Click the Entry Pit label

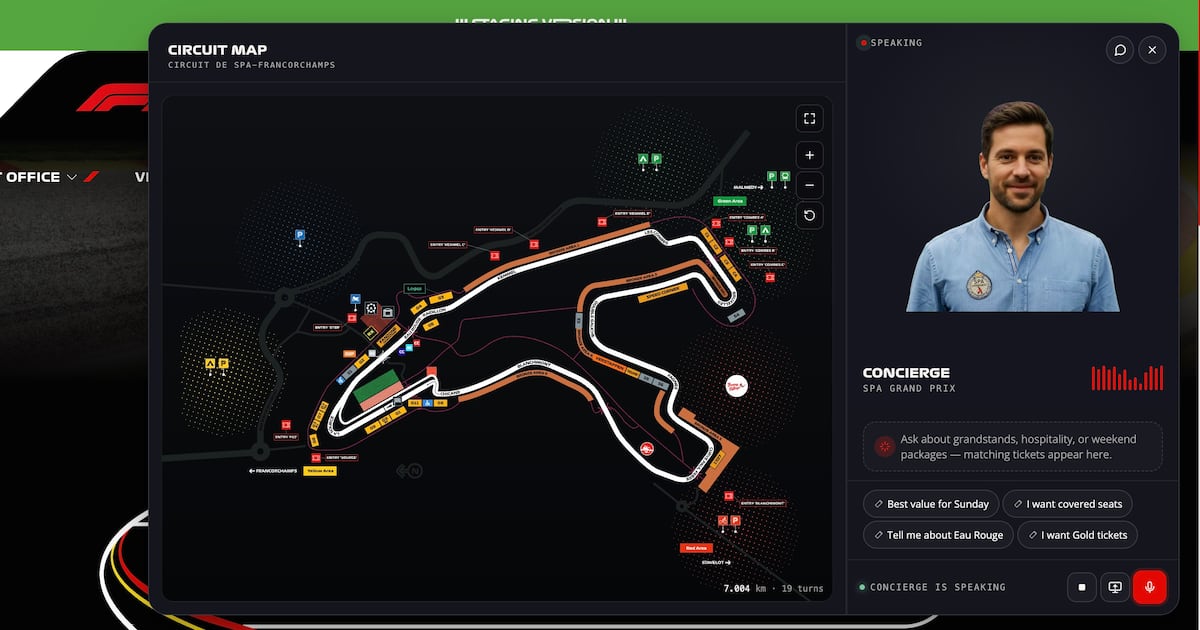[286, 437]
